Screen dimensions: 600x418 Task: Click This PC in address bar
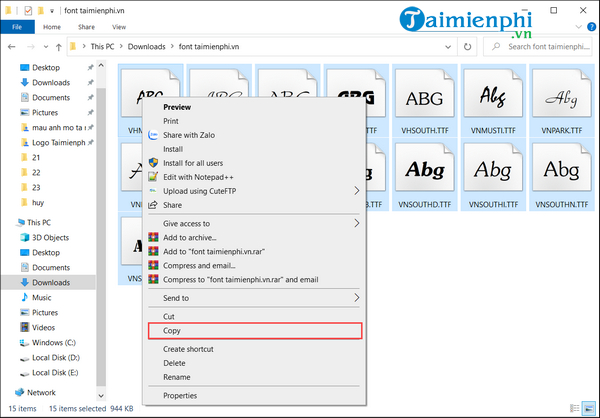click(102, 47)
